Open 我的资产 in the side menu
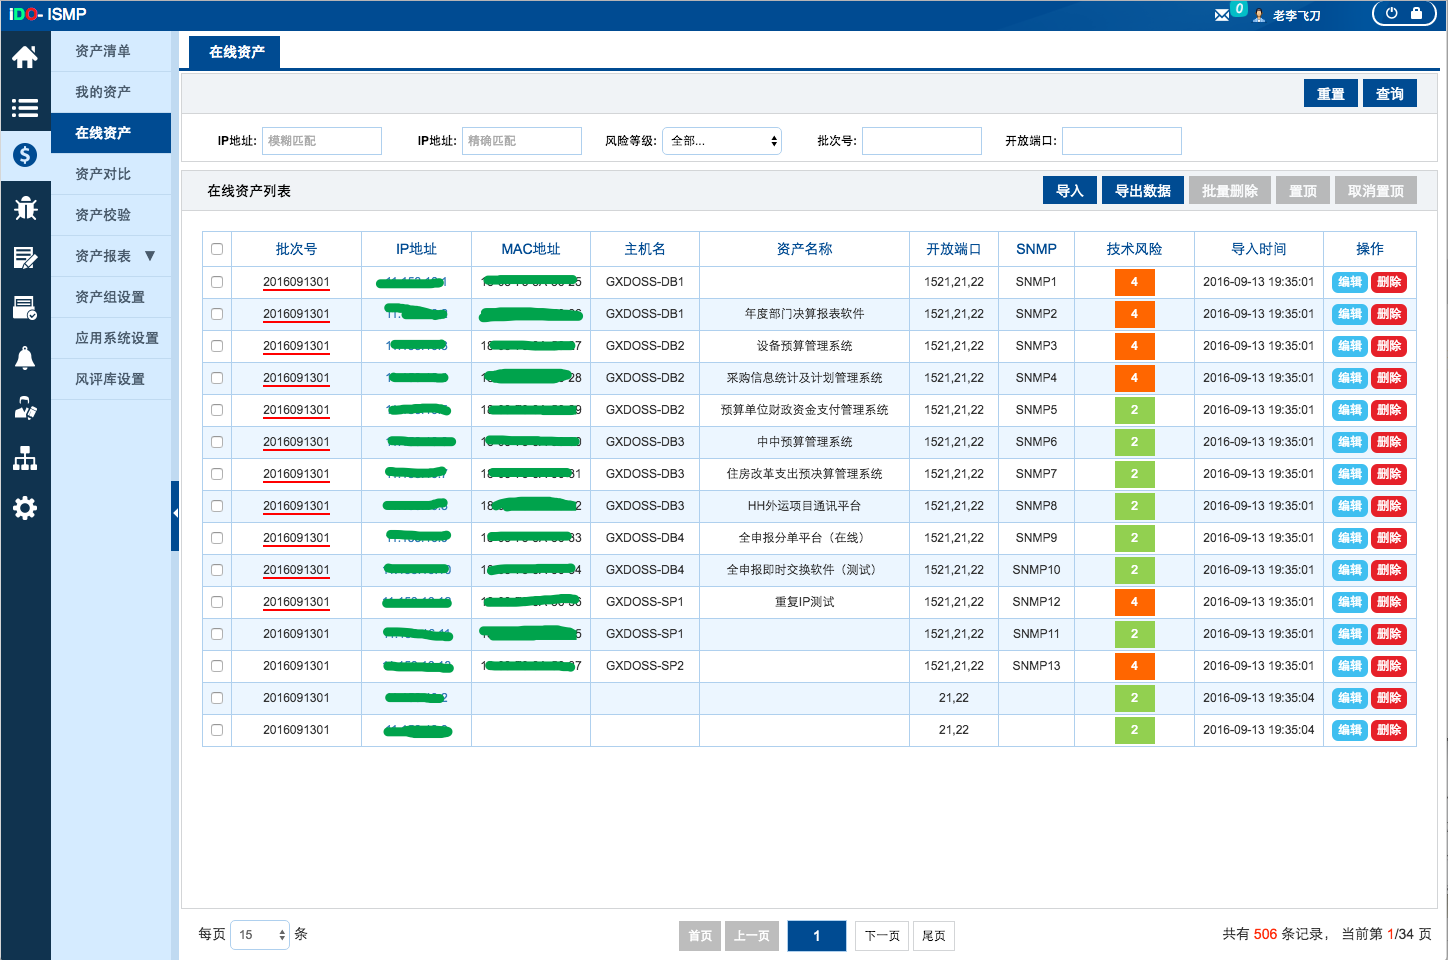 [x=111, y=92]
